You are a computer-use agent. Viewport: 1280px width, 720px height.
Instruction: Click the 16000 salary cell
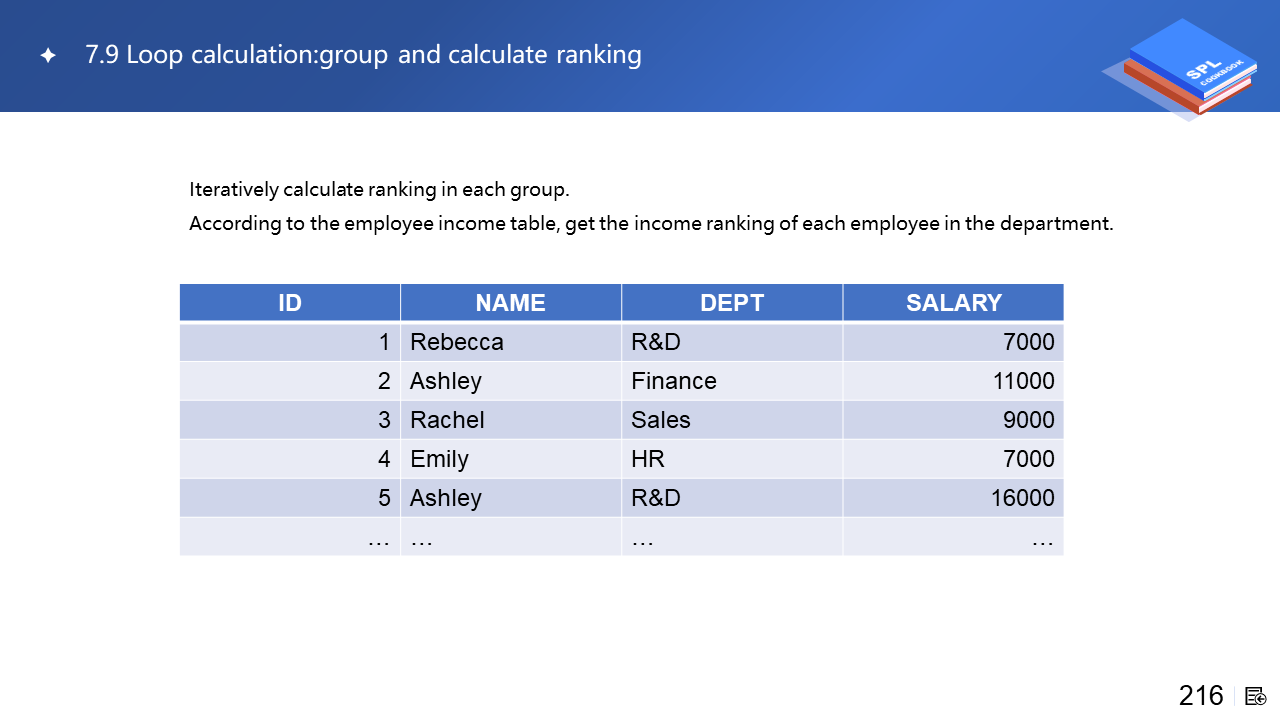[1022, 498]
